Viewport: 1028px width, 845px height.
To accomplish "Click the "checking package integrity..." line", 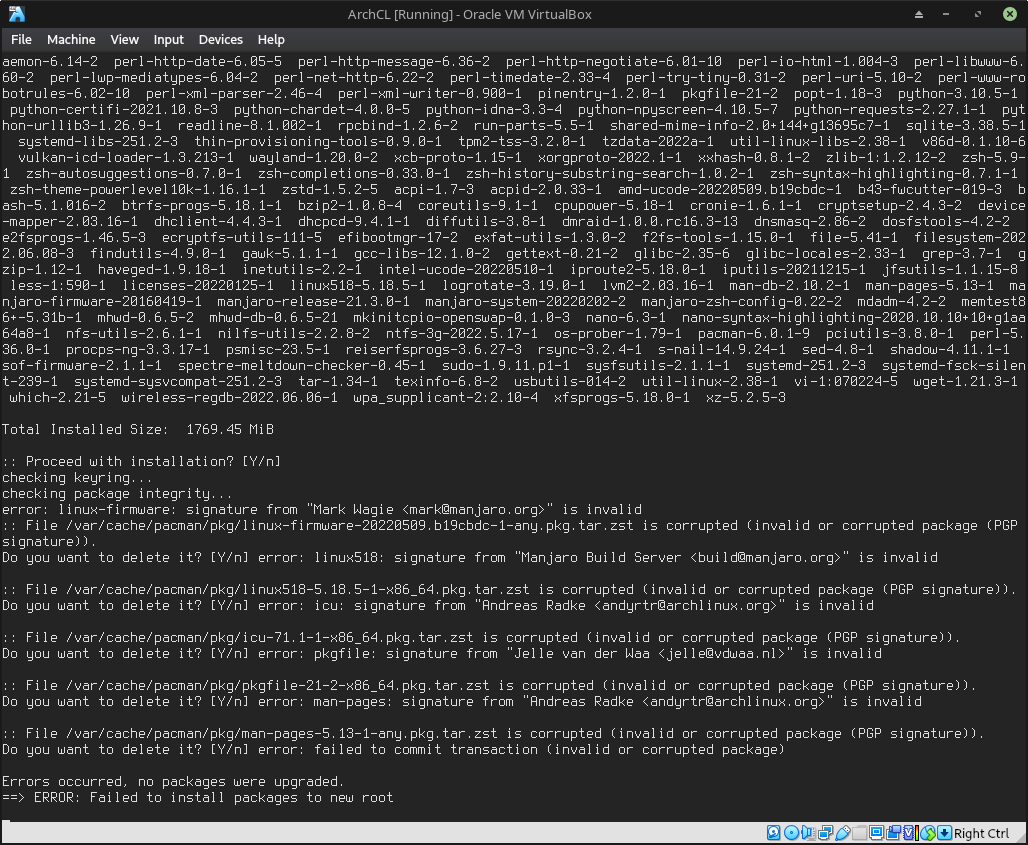I will pyautogui.click(x=117, y=494).
